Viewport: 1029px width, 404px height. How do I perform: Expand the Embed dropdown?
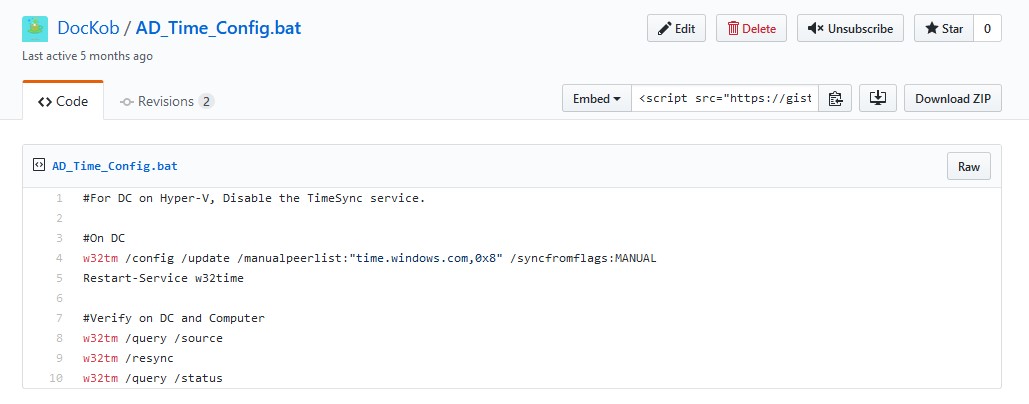(x=597, y=99)
